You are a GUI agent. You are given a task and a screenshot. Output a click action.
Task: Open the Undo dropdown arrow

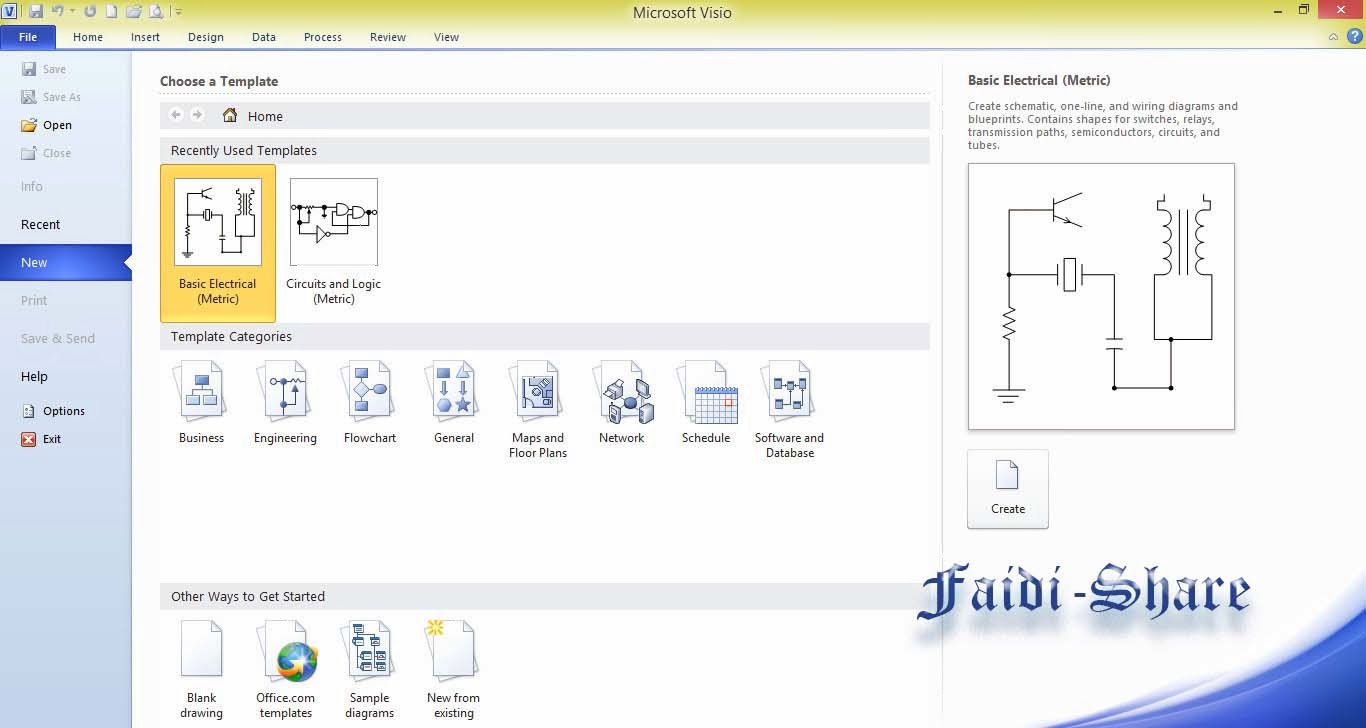[x=72, y=11]
